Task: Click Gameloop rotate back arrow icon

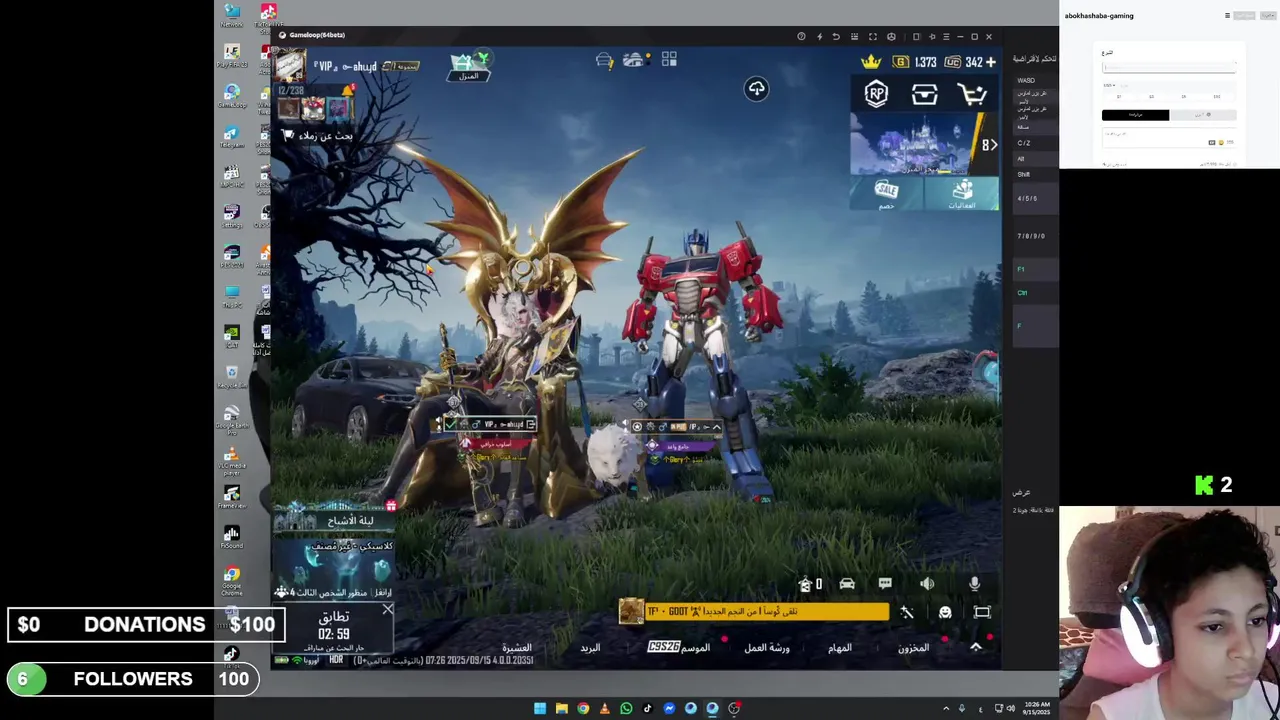Action: tap(836, 37)
